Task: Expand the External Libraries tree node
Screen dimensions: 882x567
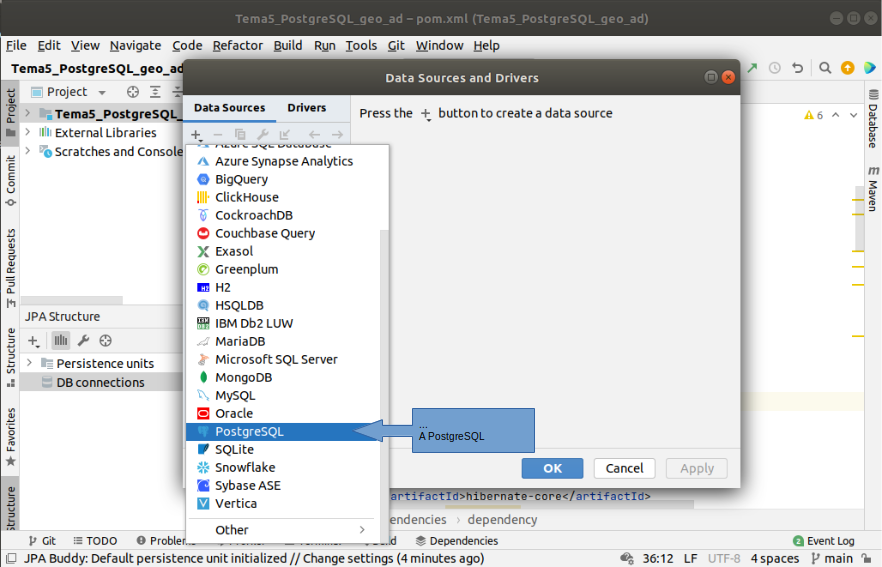Action: (28, 132)
